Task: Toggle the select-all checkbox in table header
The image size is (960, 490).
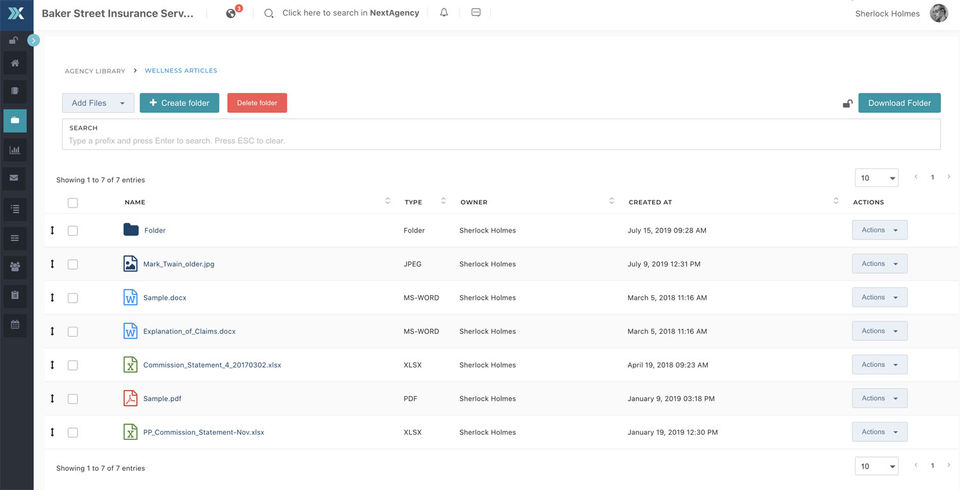Action: [x=72, y=202]
